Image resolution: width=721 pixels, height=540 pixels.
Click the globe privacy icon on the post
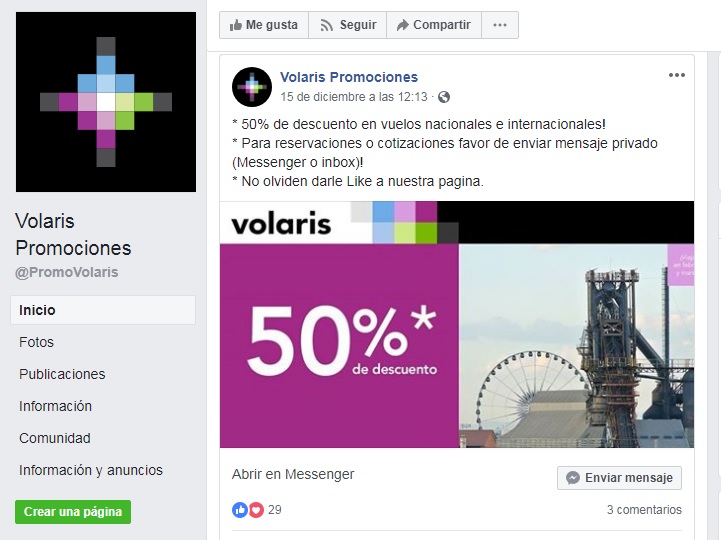[444, 97]
